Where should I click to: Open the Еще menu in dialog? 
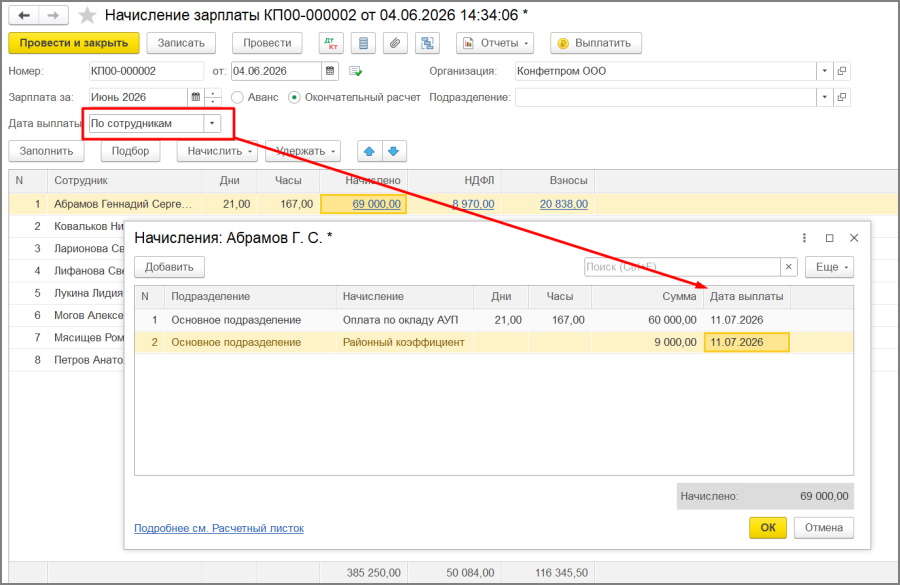[829, 267]
